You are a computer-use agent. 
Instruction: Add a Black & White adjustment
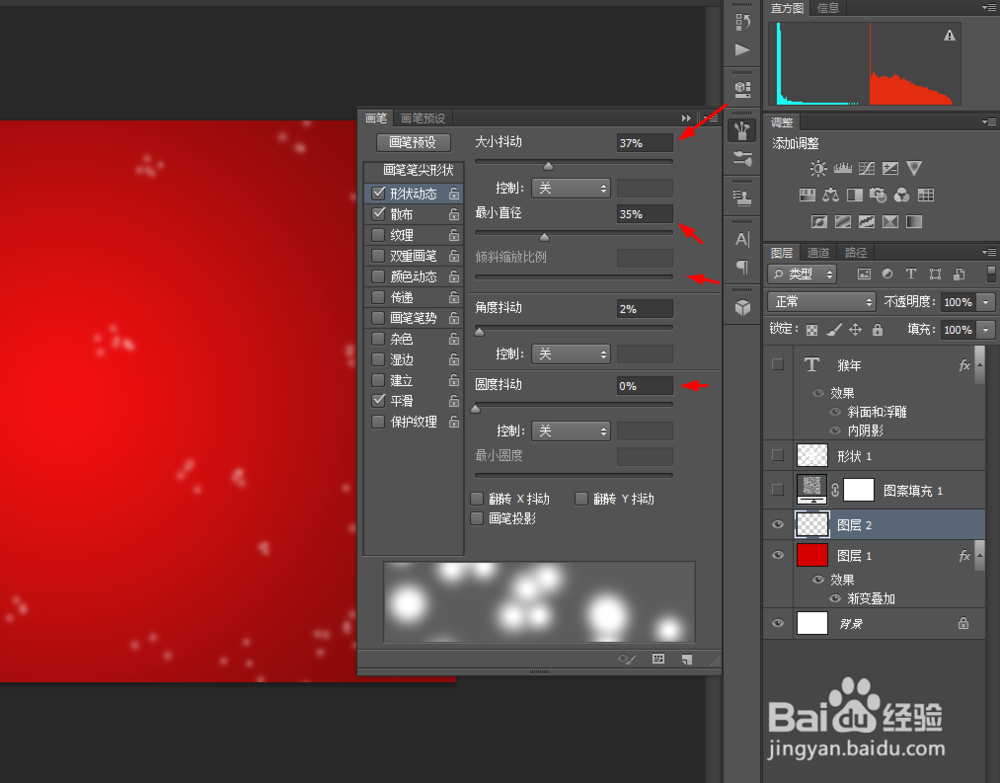tap(855, 195)
